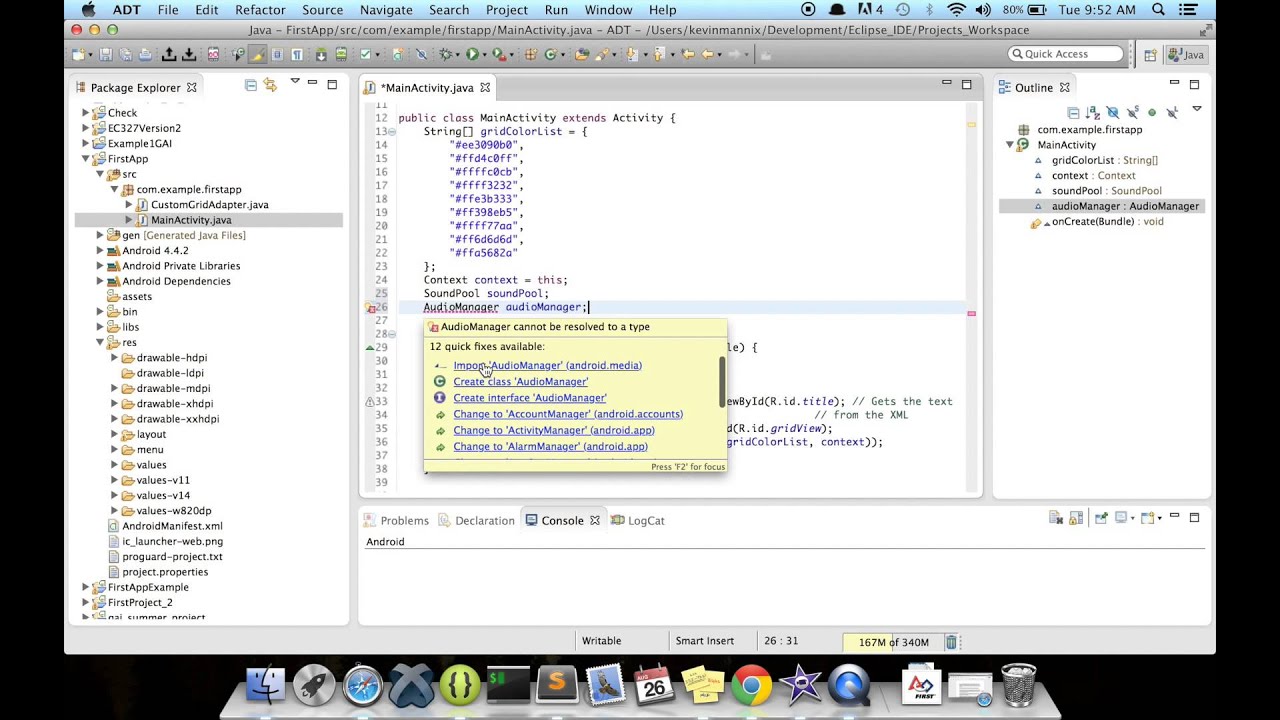Viewport: 1280px width, 720px height.
Task: Click the error marker on line 26
Action: pyautogui.click(x=368, y=308)
